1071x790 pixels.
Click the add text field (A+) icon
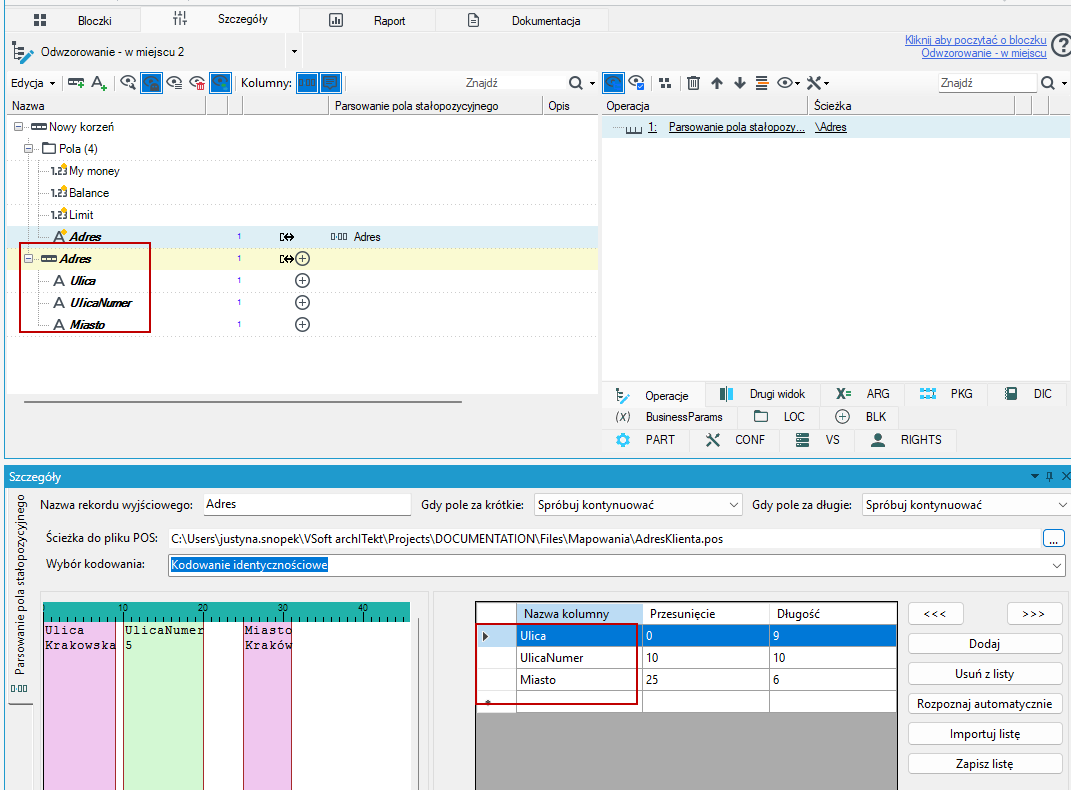99,83
